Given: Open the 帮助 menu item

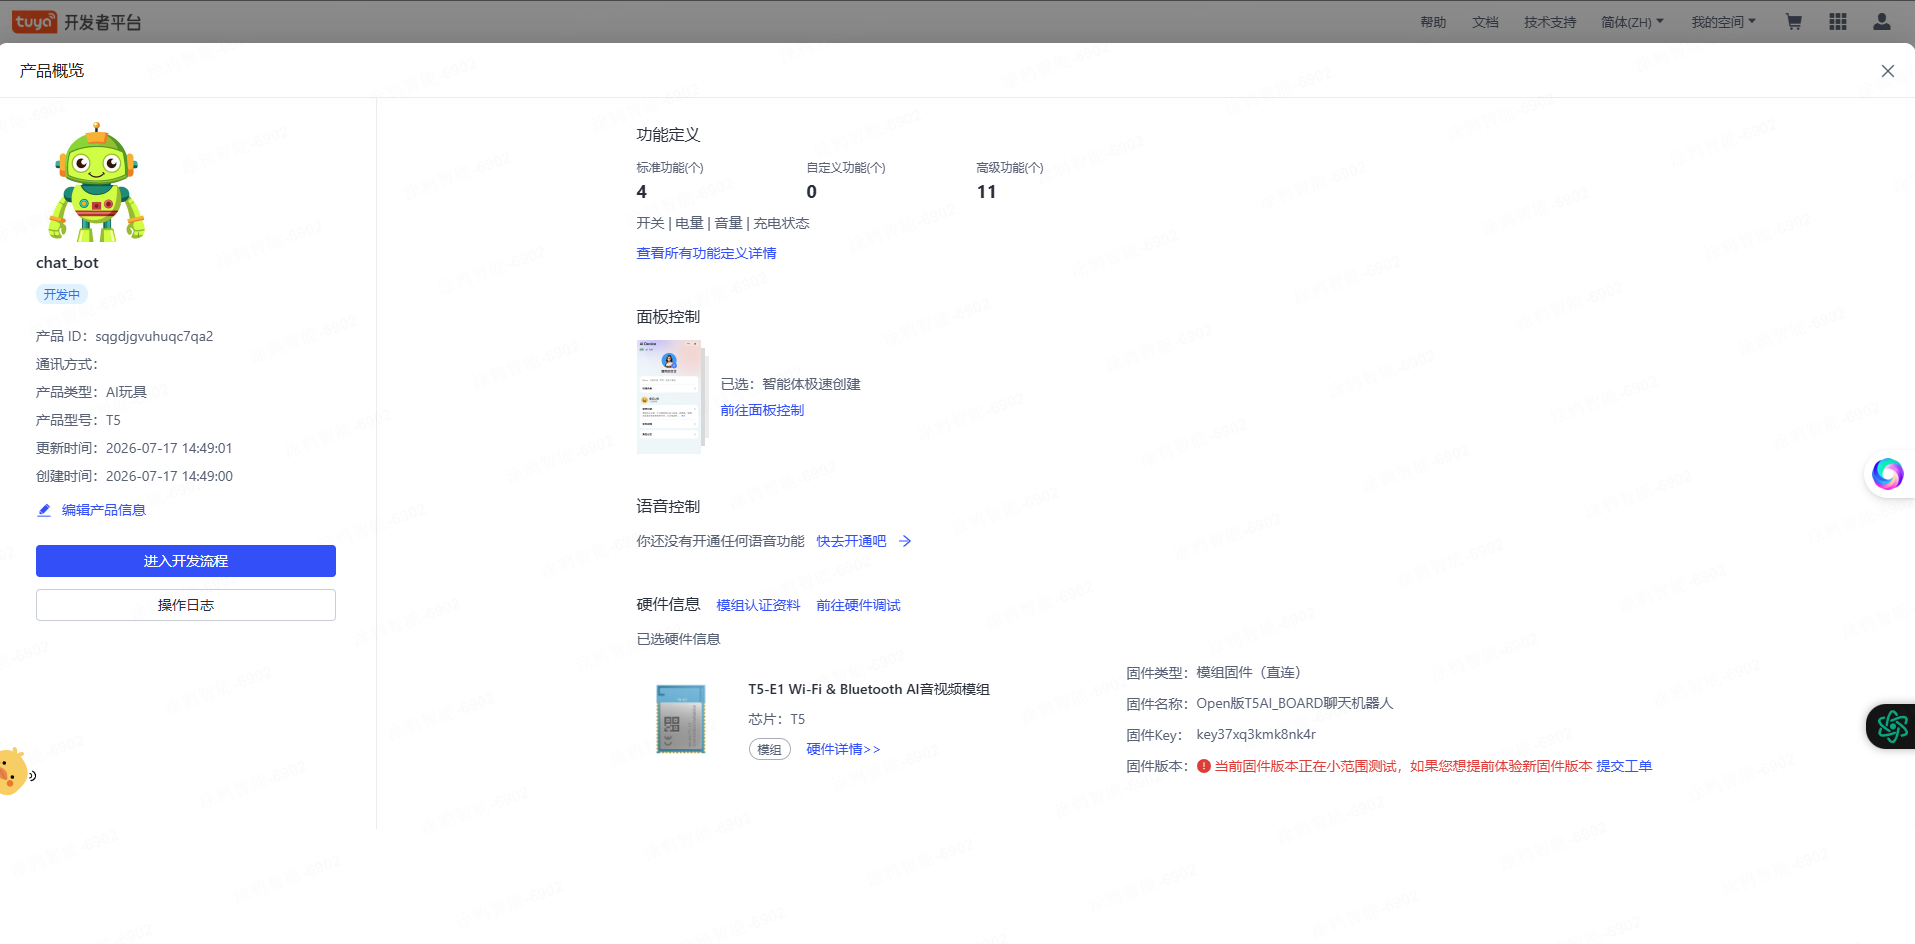Looking at the screenshot, I should pyautogui.click(x=1433, y=22).
